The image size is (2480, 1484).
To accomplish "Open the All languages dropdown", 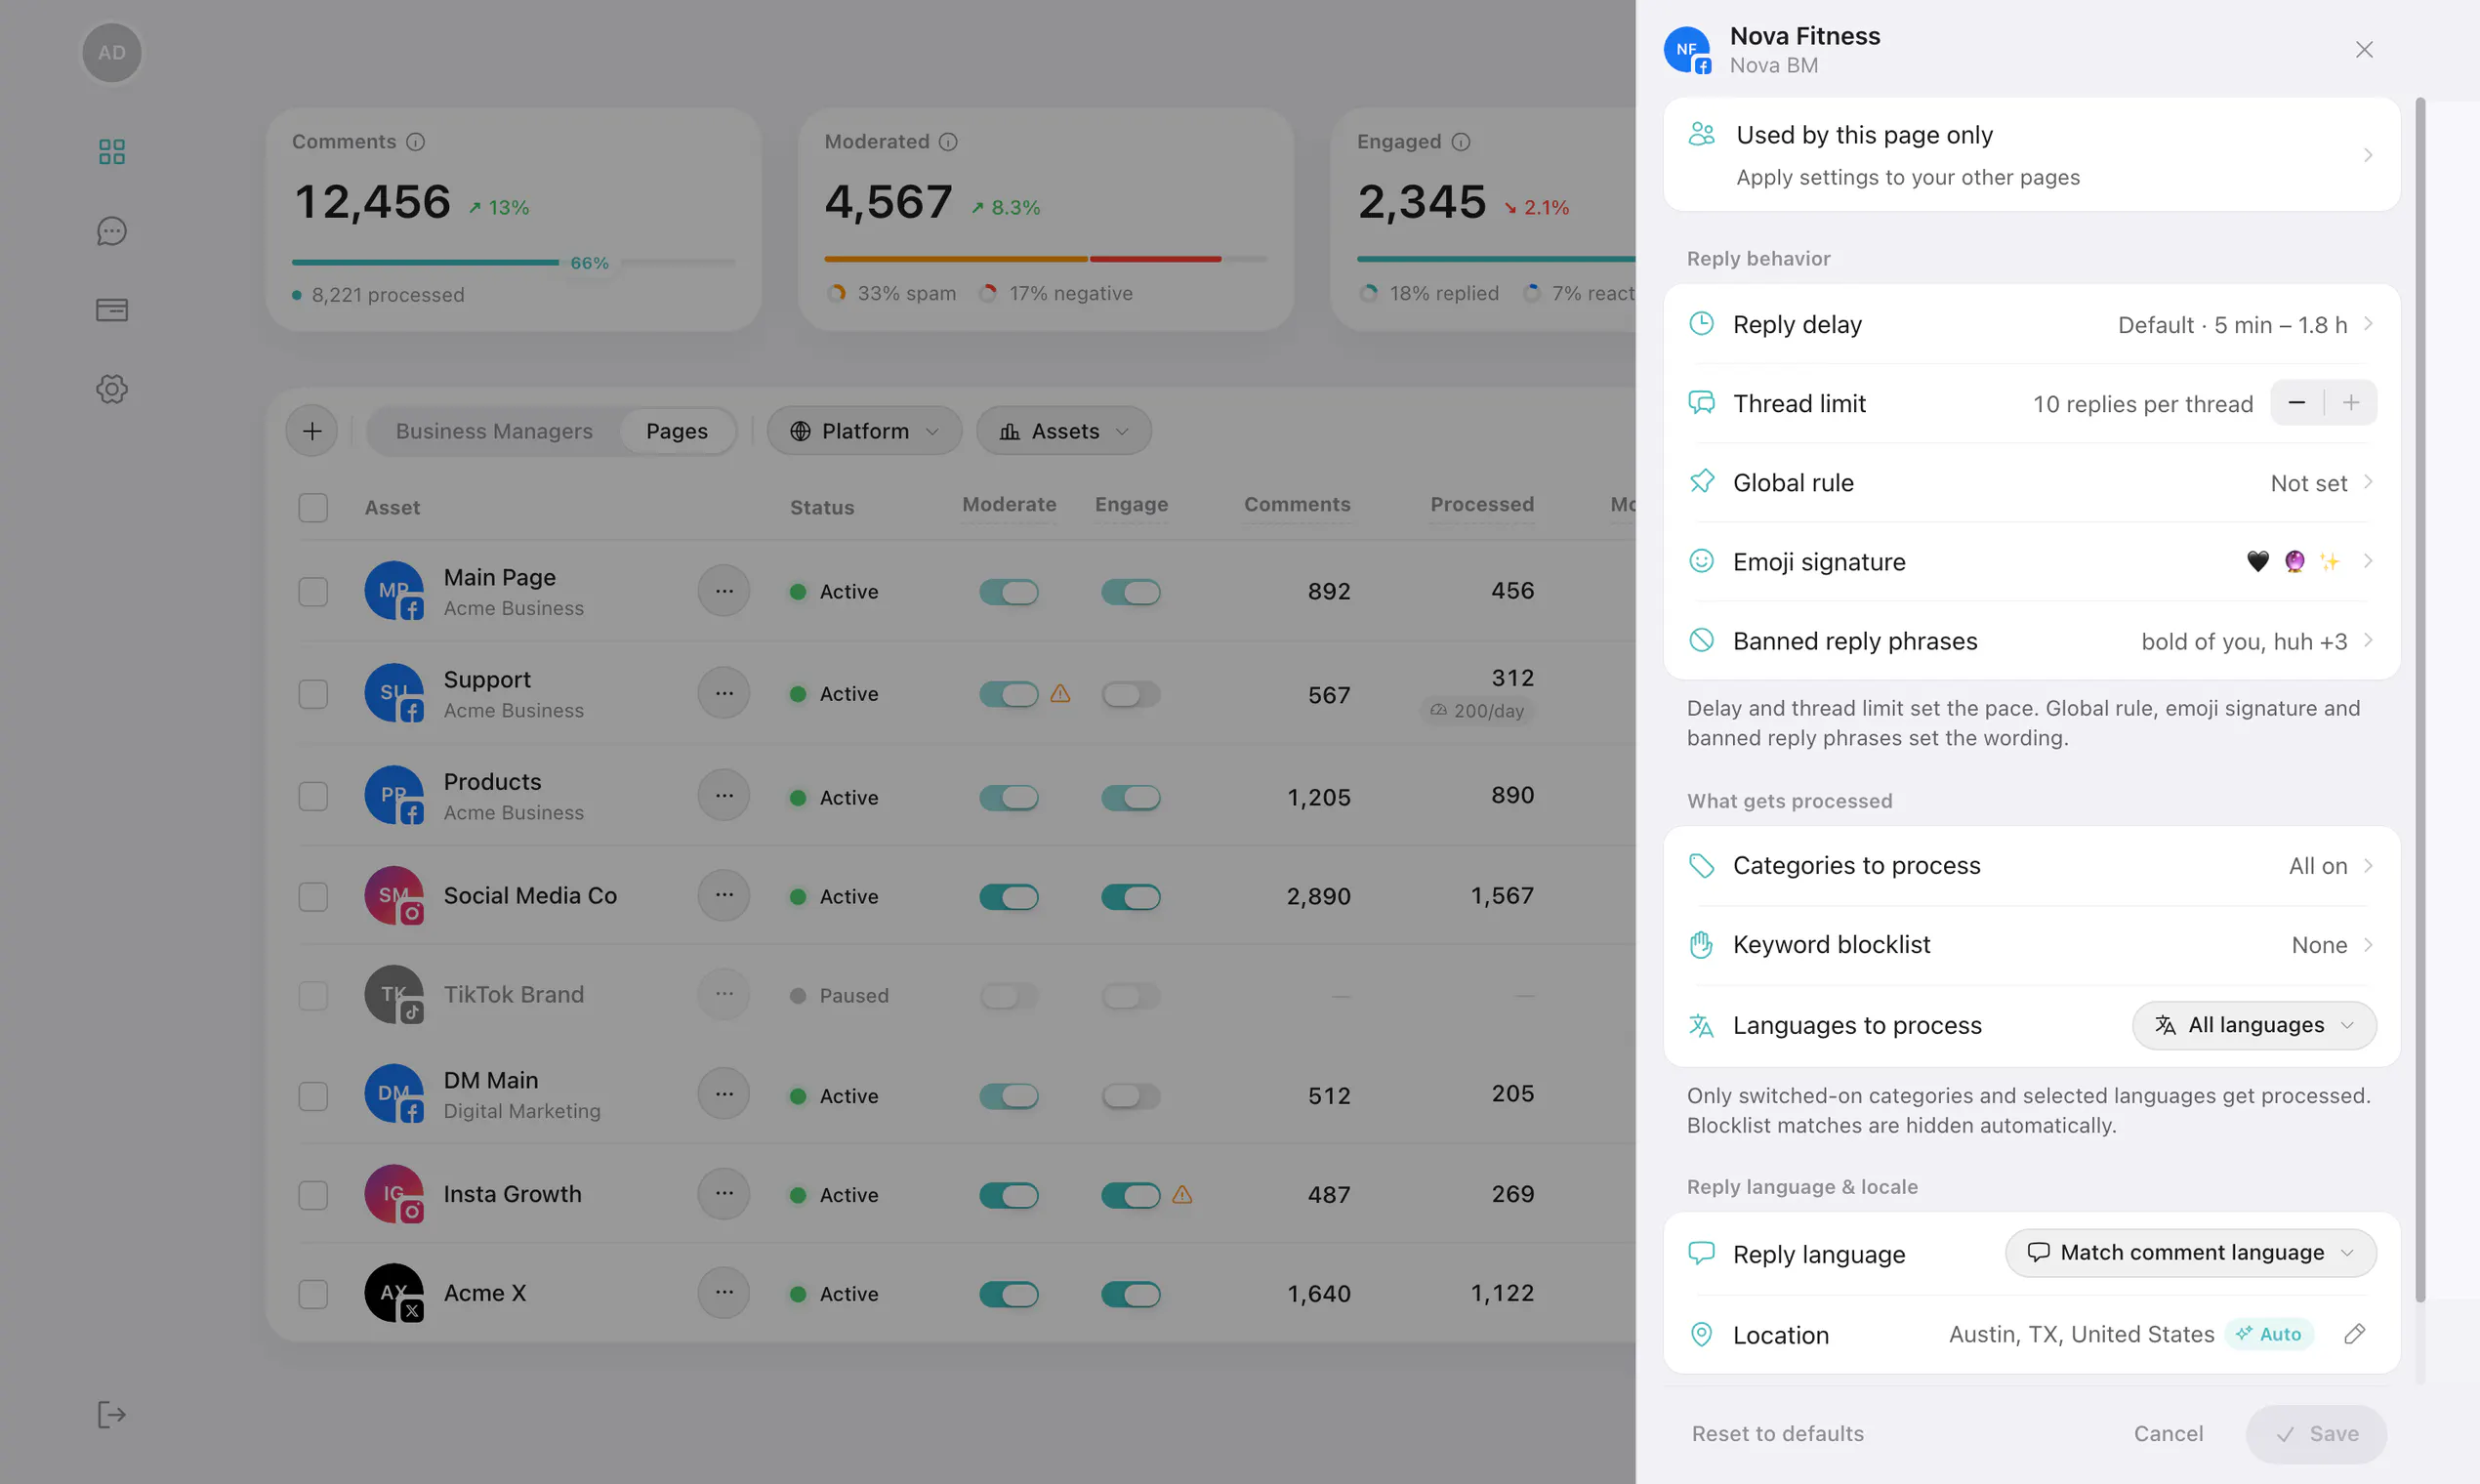I will 2254,1025.
